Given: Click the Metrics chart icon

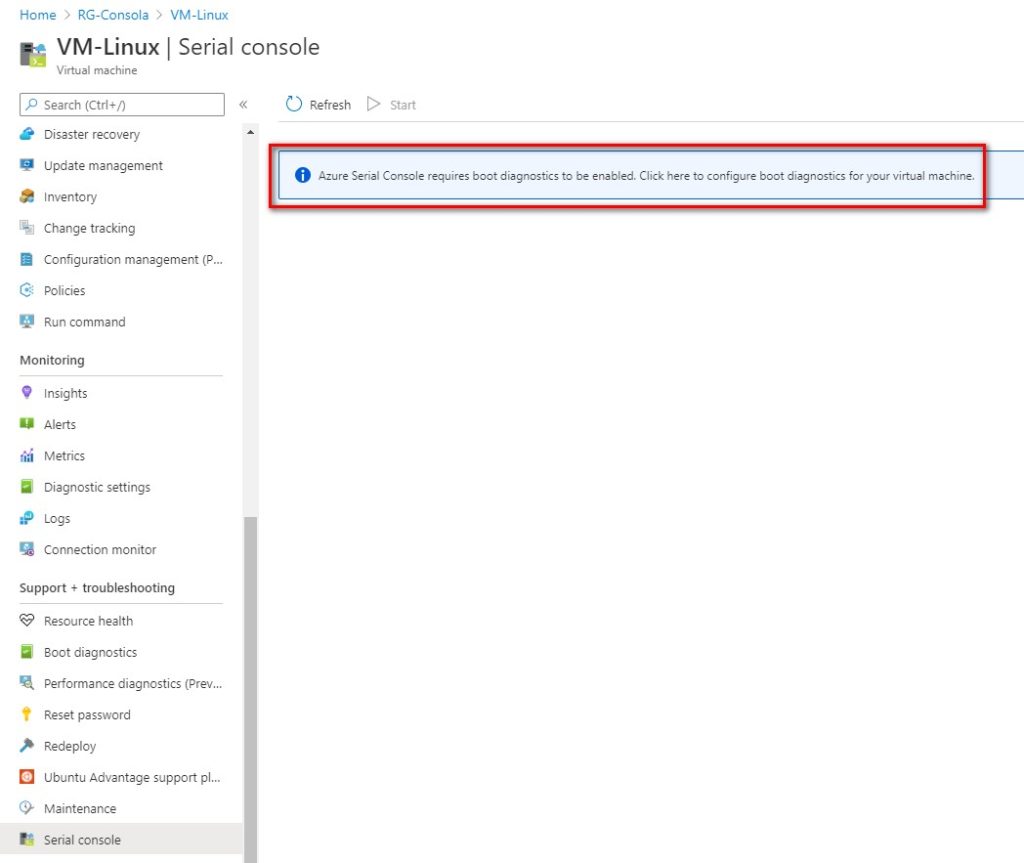Looking at the screenshot, I should tap(27, 455).
